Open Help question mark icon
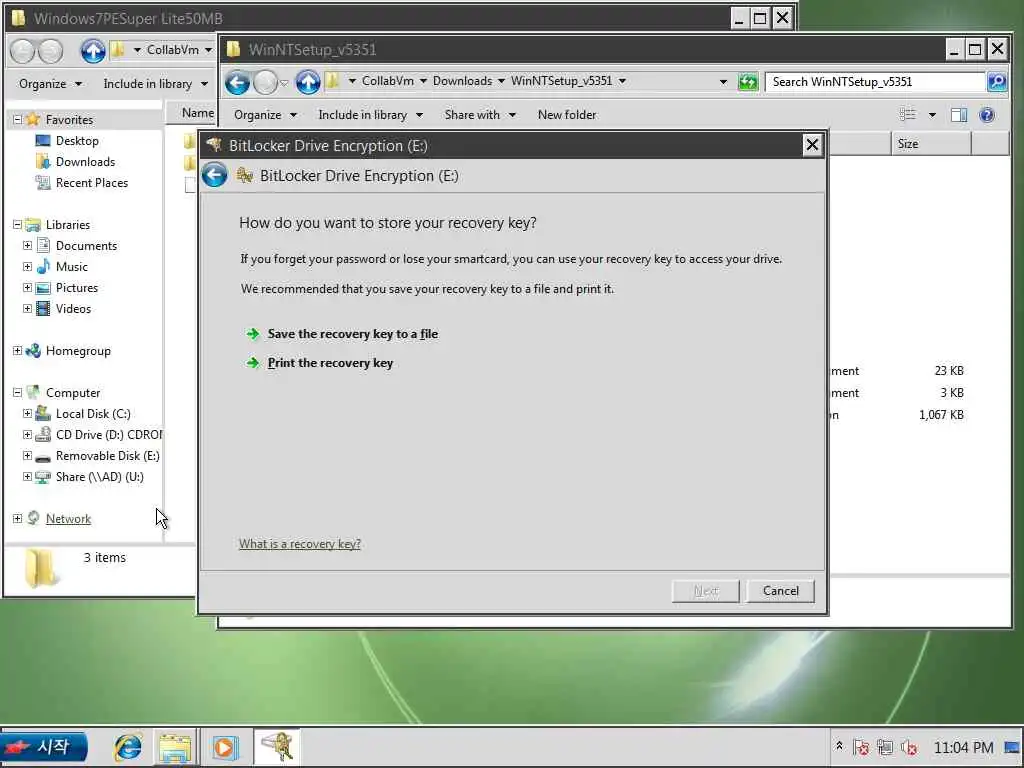This screenshot has height=768, width=1024. click(x=987, y=115)
